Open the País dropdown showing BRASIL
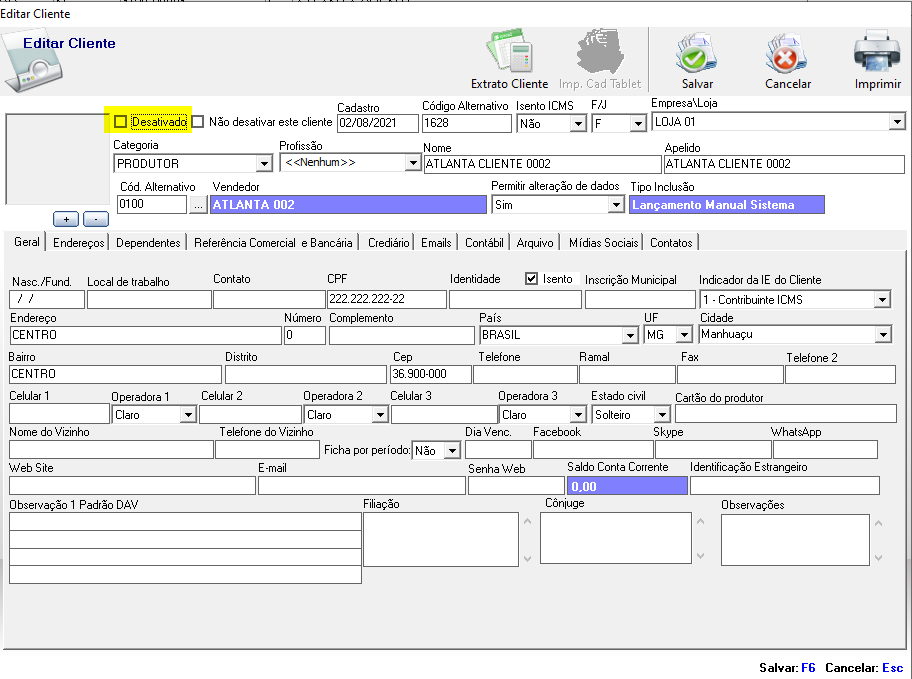This screenshot has height=679, width=912. click(630, 335)
